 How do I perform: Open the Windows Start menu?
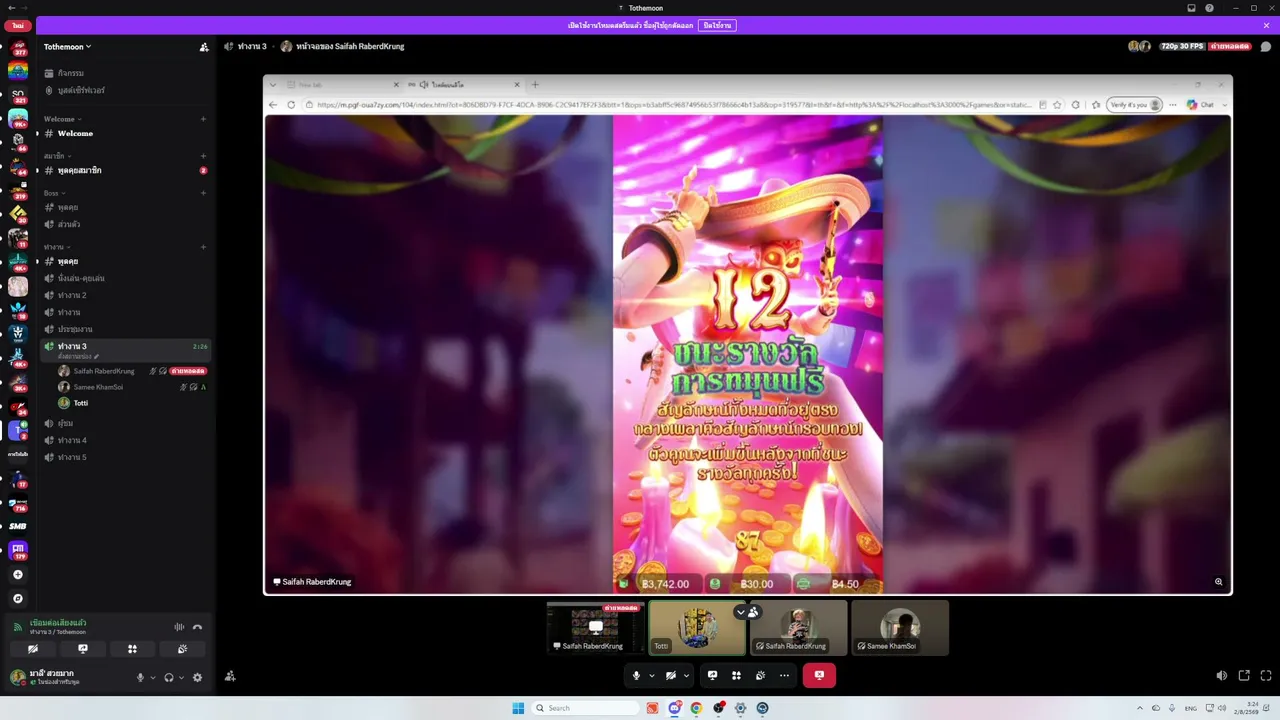pyautogui.click(x=518, y=708)
